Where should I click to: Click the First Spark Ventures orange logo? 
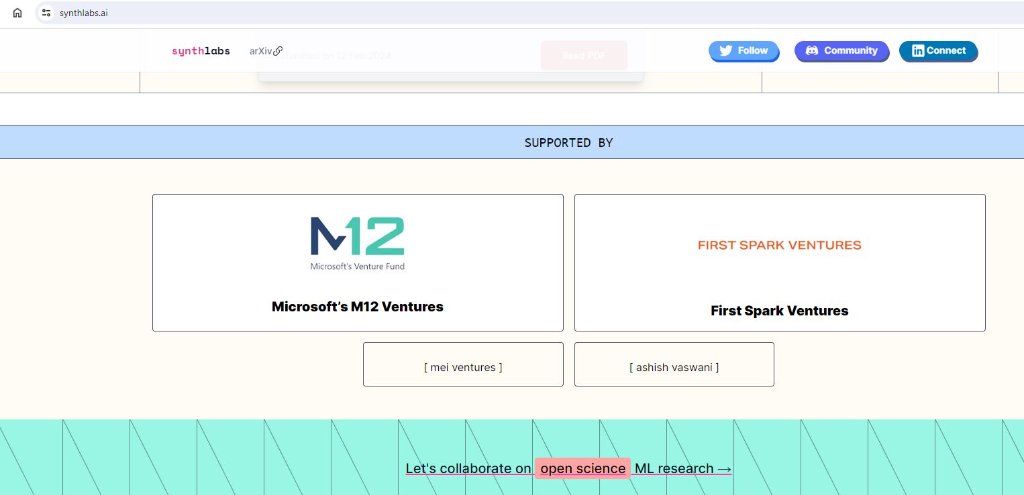(779, 246)
